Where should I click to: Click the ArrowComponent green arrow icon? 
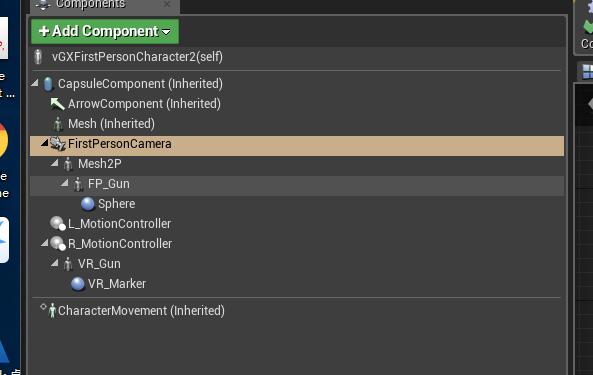pyautogui.click(x=57, y=104)
